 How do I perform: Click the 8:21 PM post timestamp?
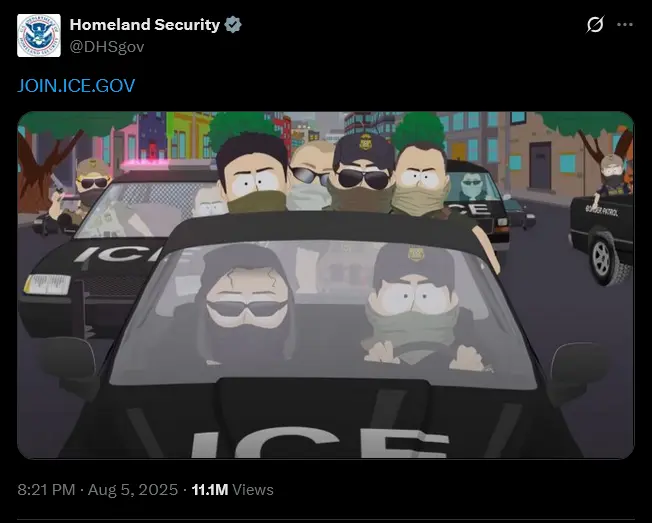(x=46, y=489)
